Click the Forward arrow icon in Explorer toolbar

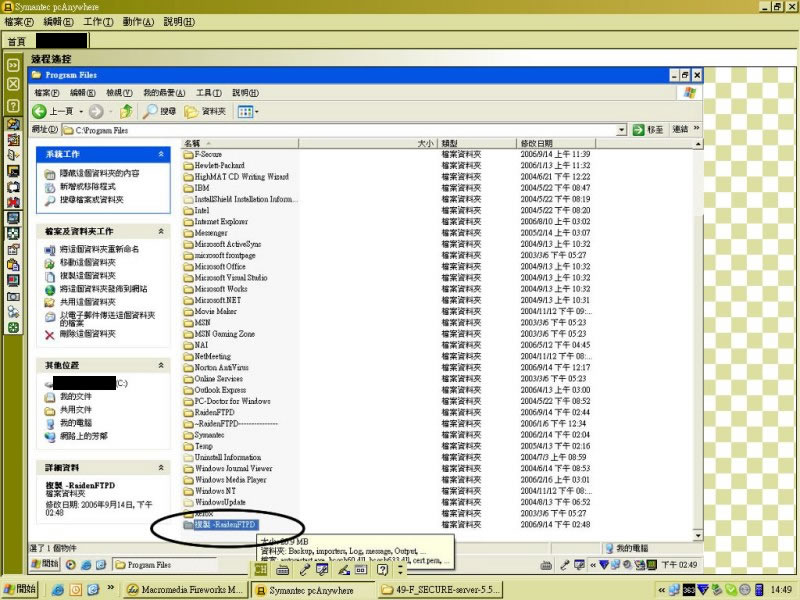pos(96,111)
